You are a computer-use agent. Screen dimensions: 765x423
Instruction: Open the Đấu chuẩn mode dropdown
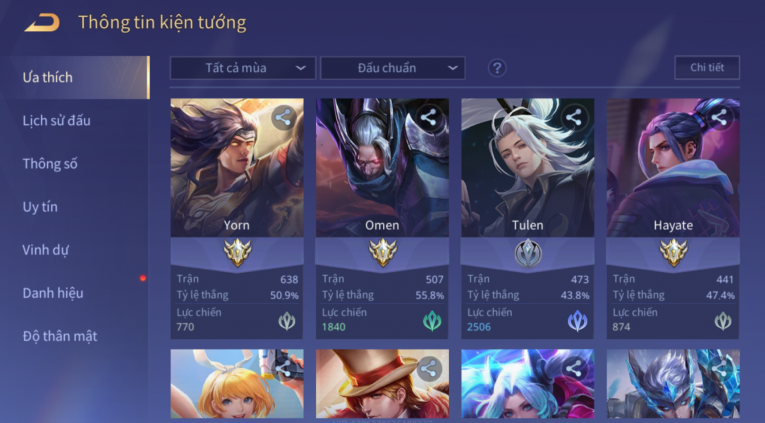pyautogui.click(x=393, y=68)
